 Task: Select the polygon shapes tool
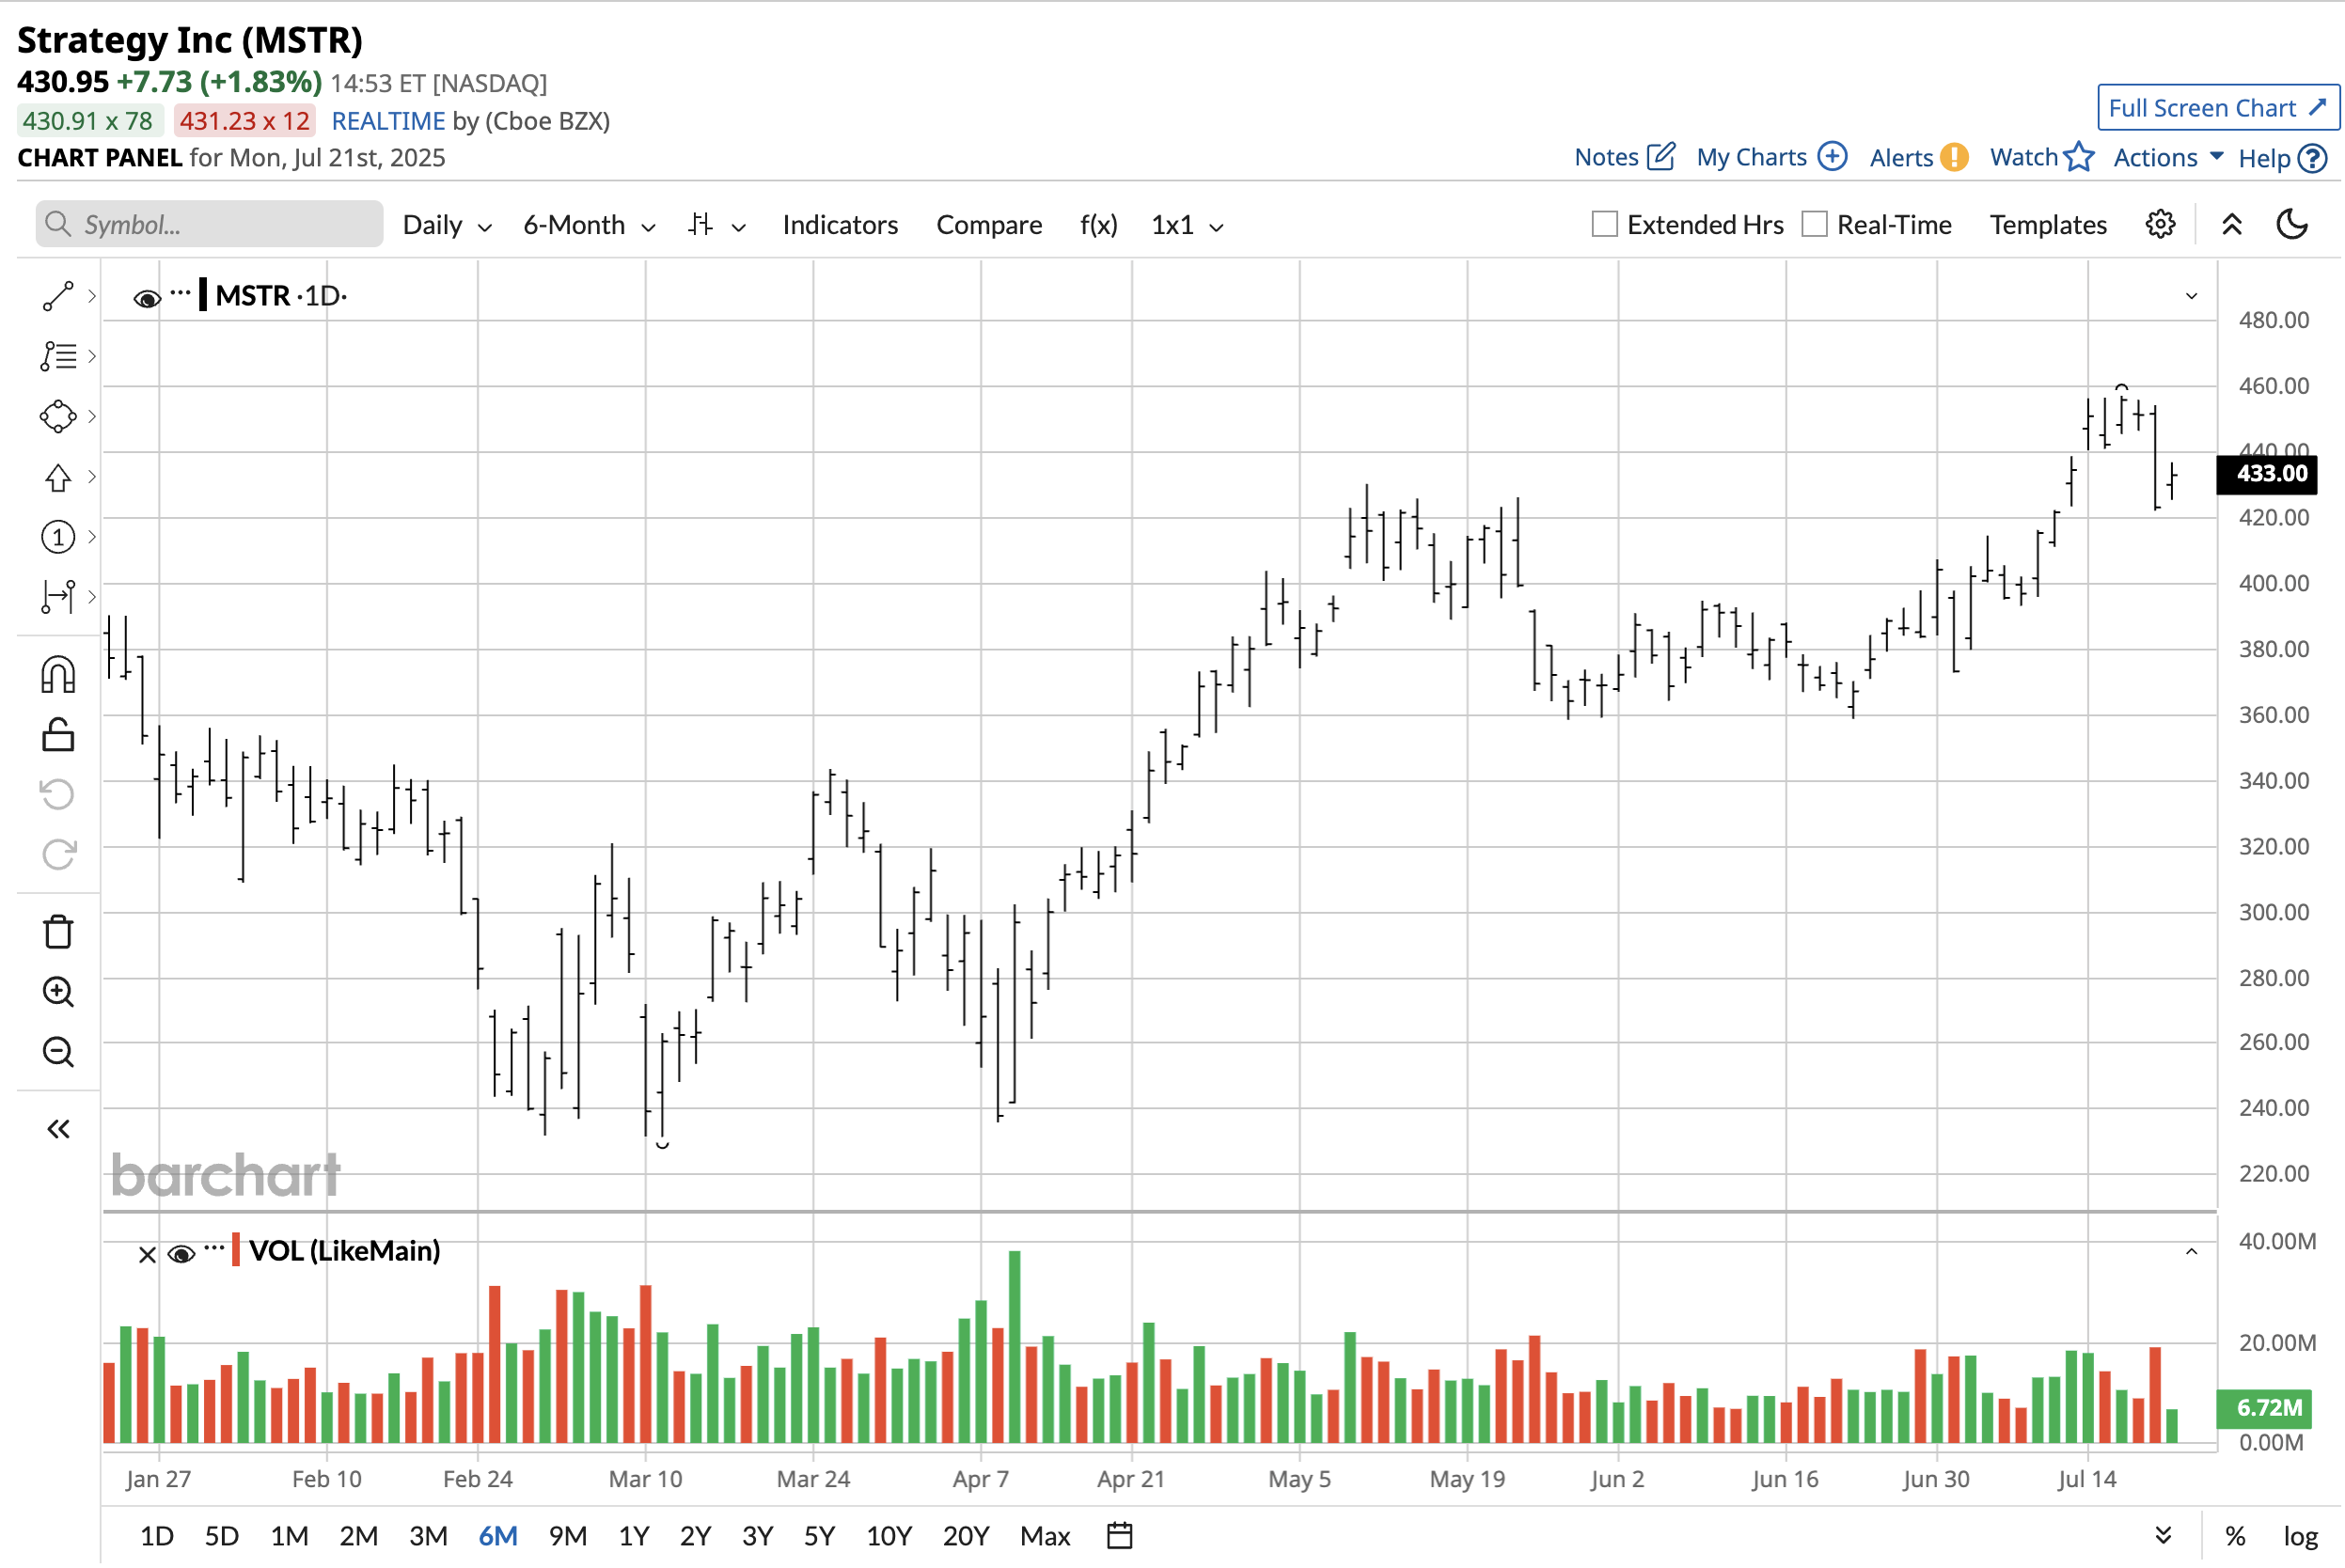point(58,416)
